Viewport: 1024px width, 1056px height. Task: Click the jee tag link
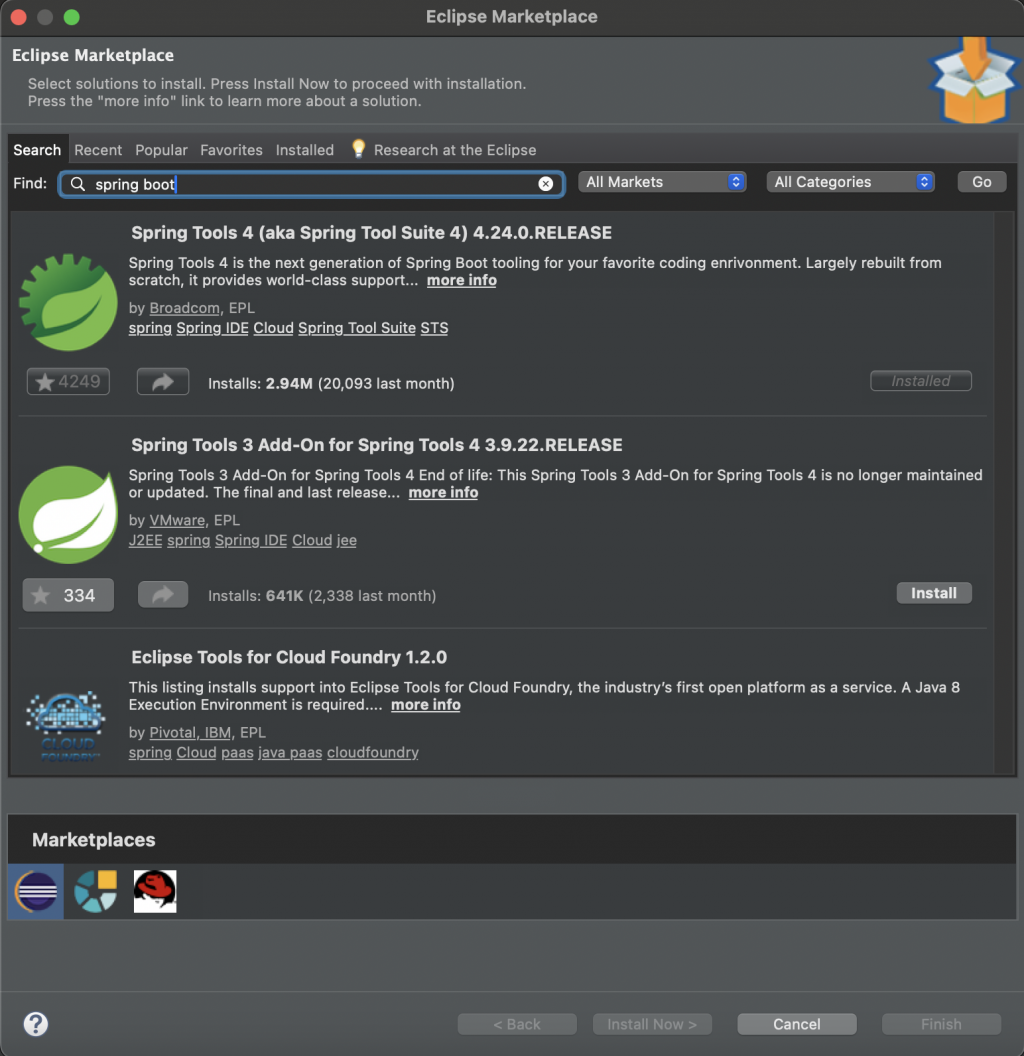(347, 540)
